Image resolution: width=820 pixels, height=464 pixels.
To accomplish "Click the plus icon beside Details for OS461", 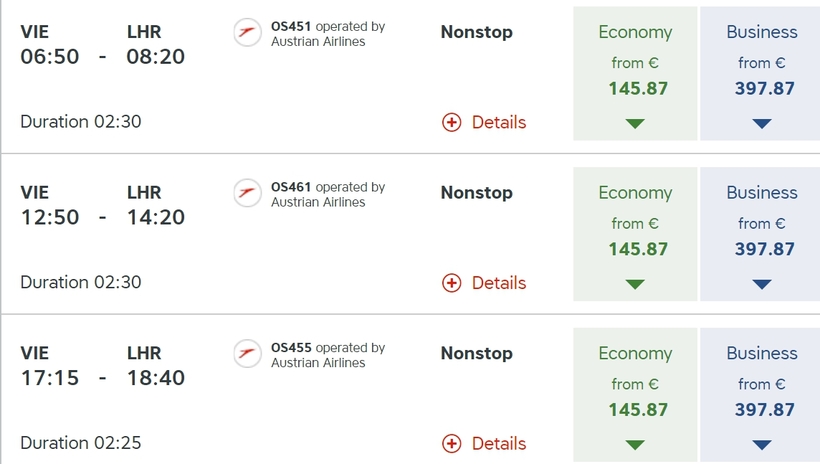I will pos(452,283).
